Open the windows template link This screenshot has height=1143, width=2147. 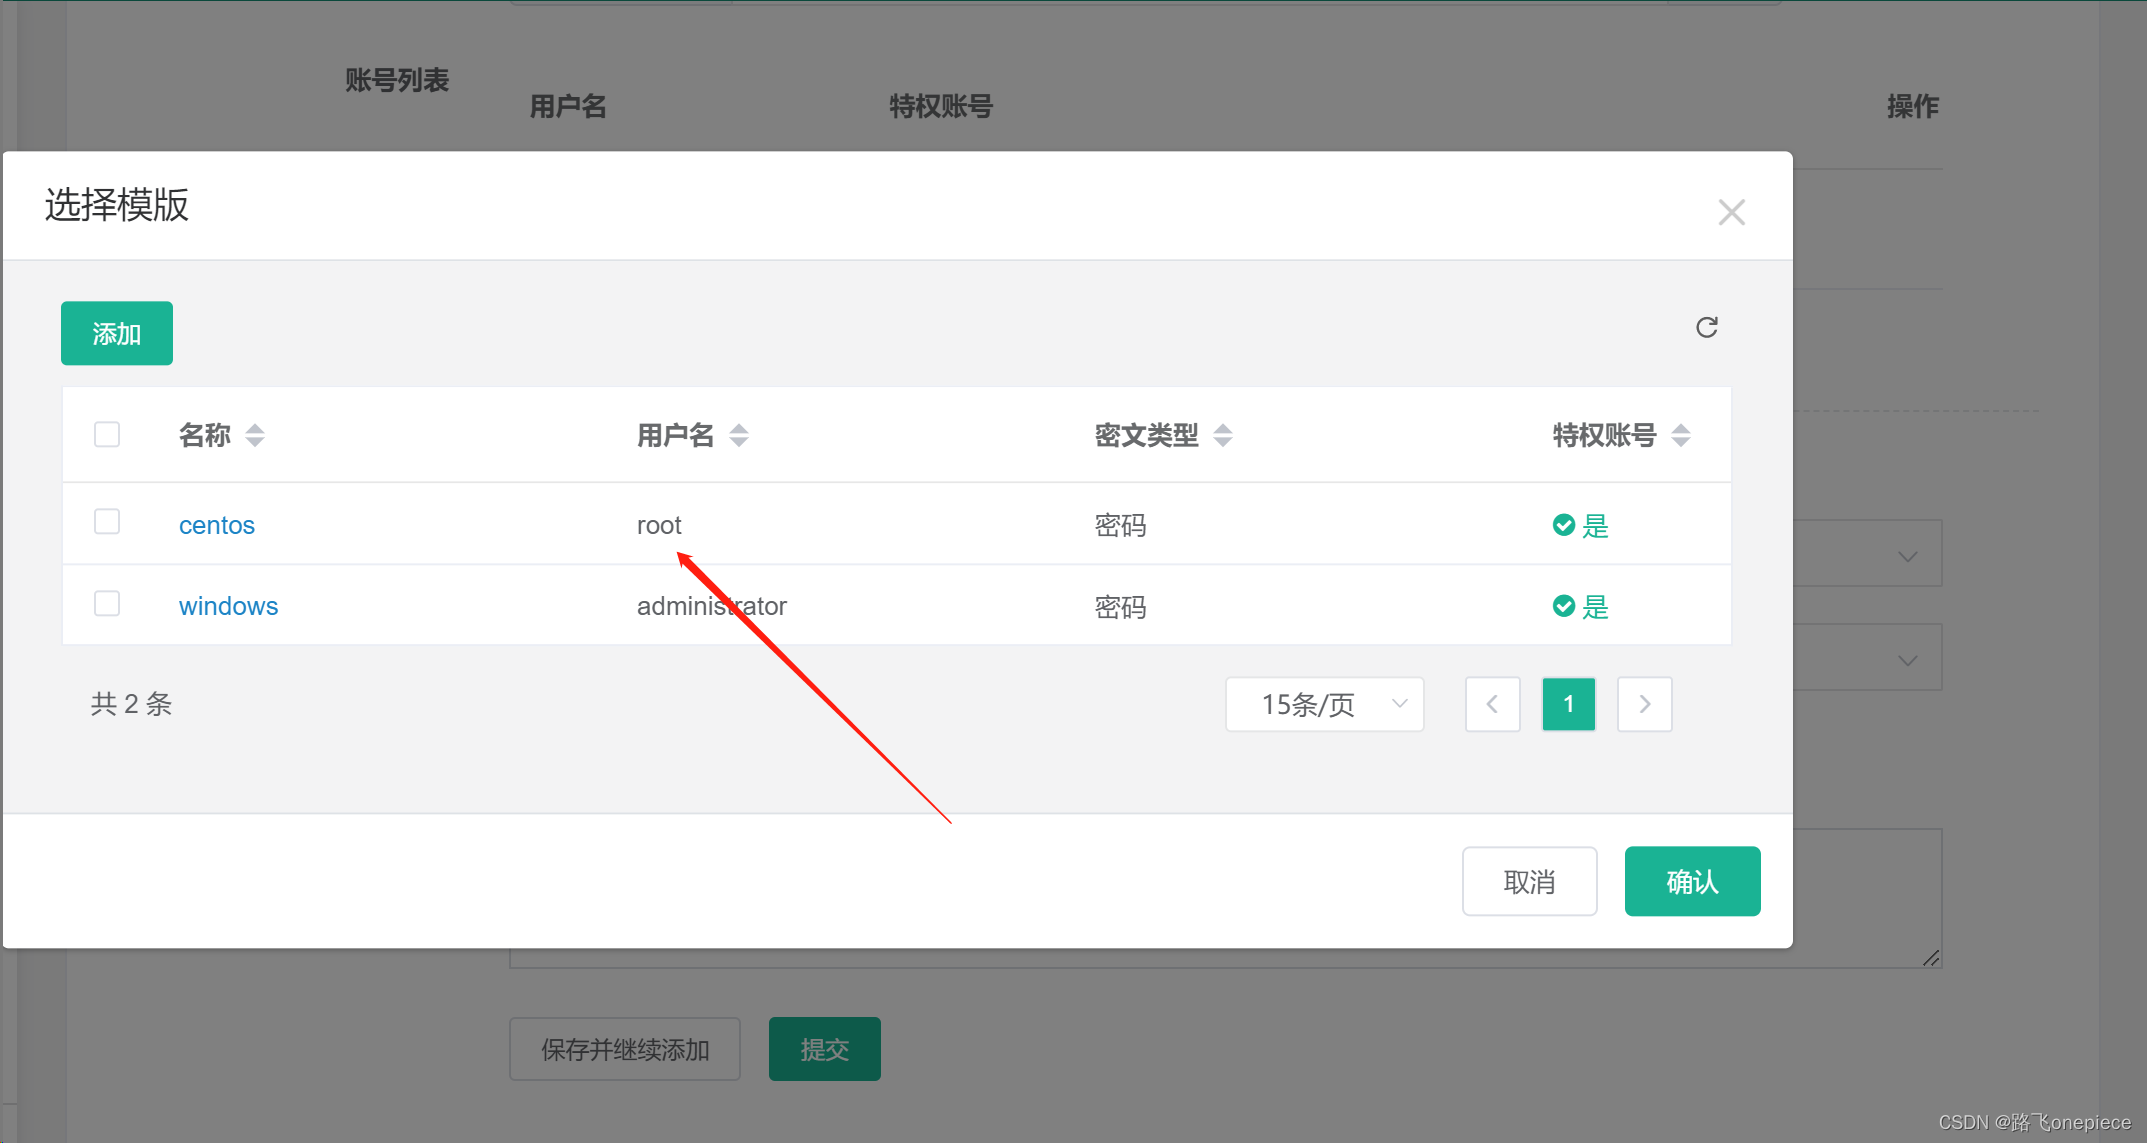(x=228, y=606)
